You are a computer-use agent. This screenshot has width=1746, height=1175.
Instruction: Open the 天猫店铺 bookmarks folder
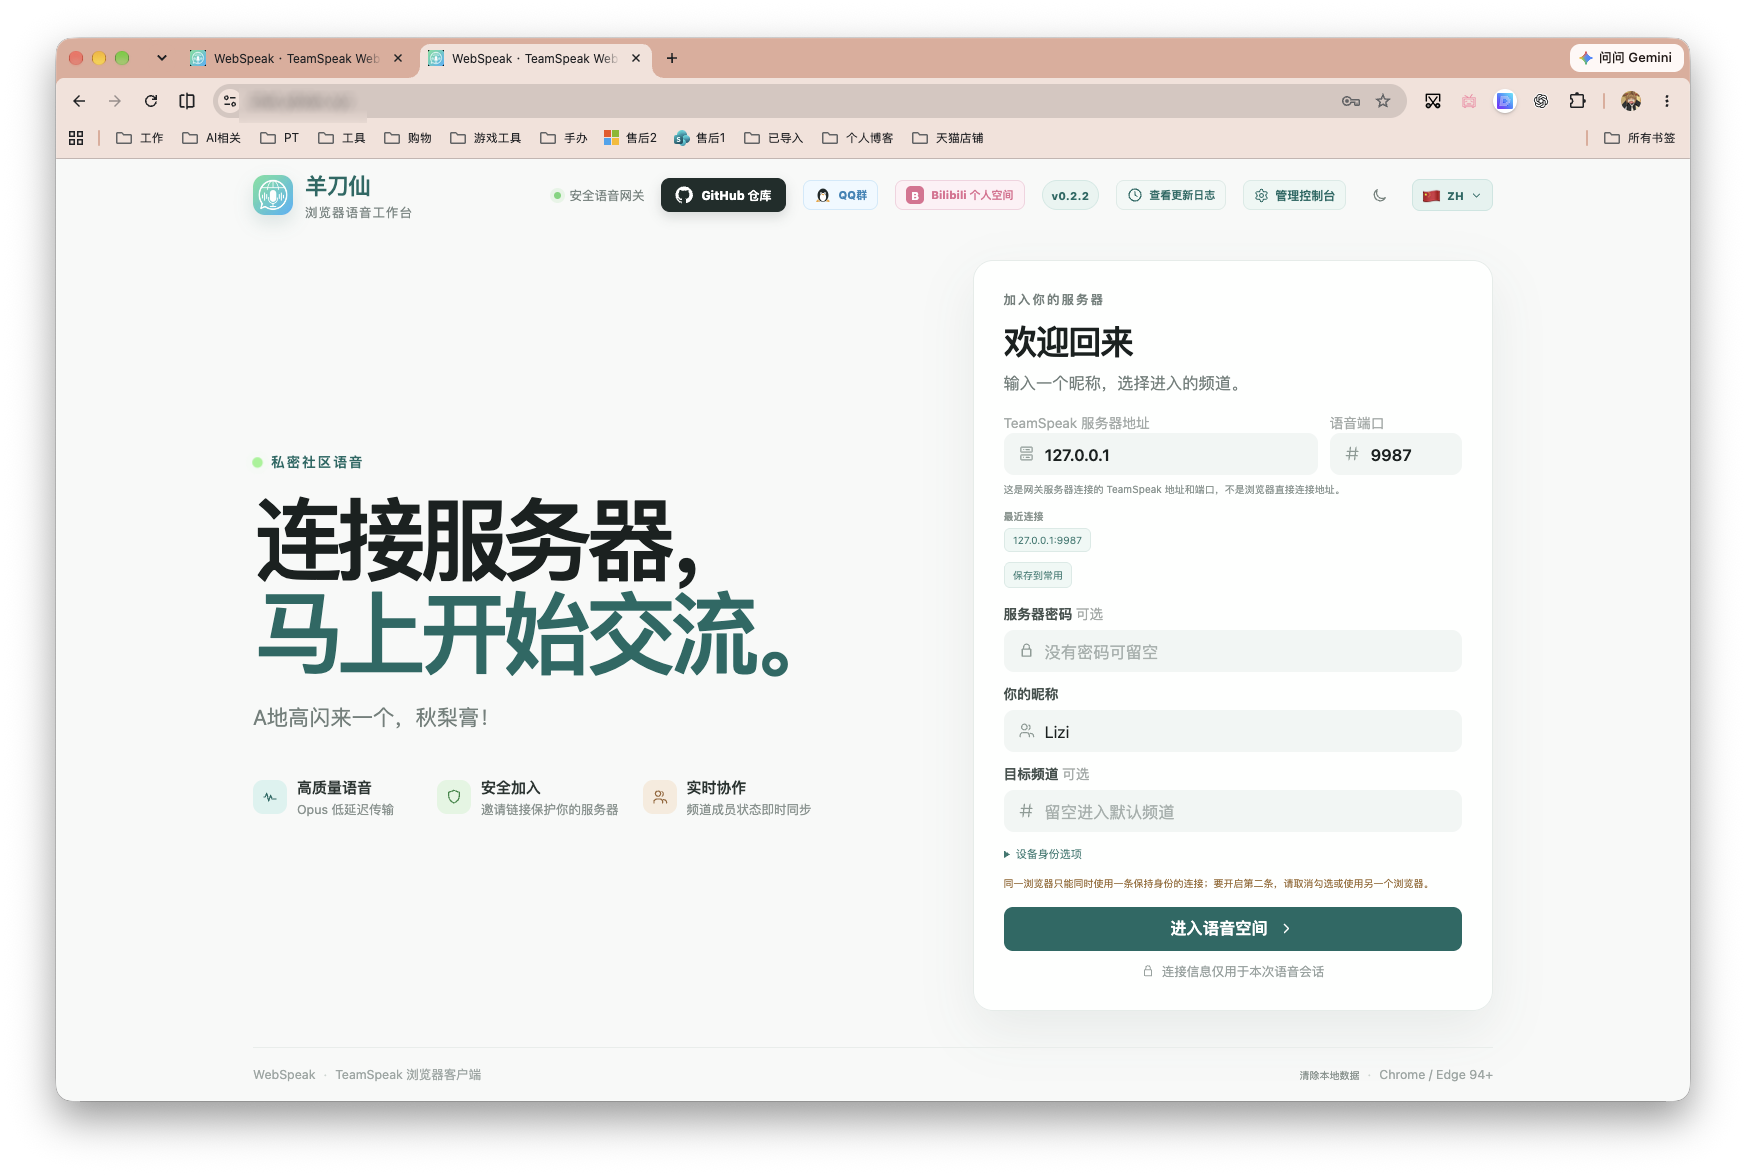(x=948, y=138)
